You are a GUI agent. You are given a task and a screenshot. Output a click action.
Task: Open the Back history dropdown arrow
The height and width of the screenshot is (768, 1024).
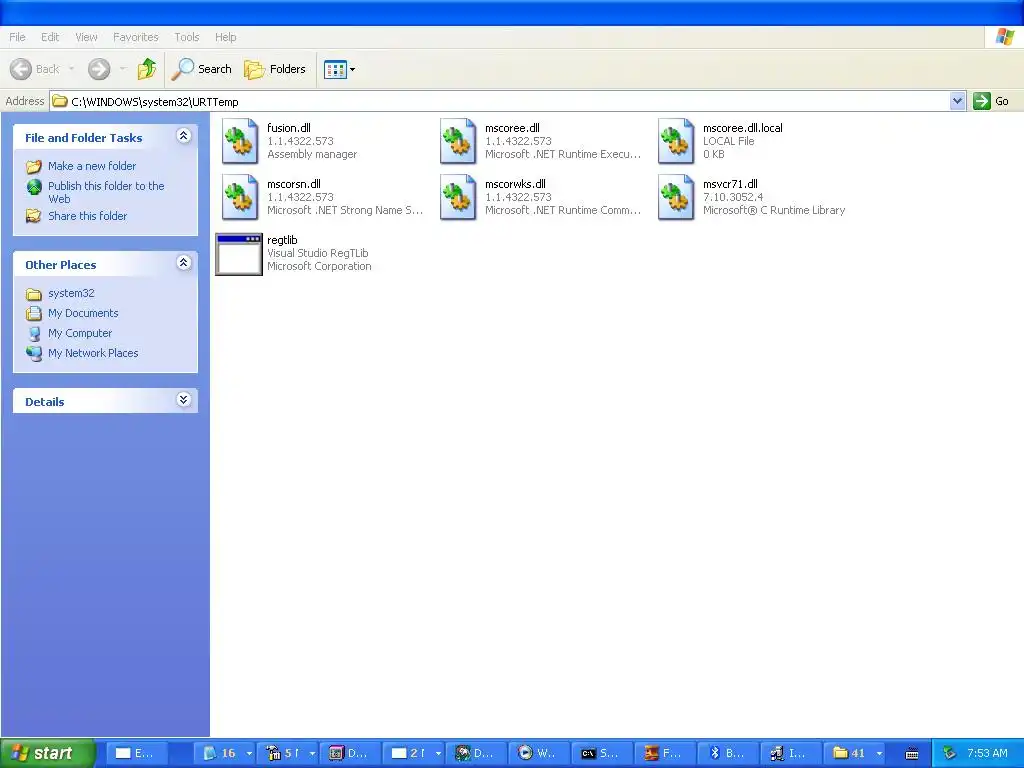71,69
